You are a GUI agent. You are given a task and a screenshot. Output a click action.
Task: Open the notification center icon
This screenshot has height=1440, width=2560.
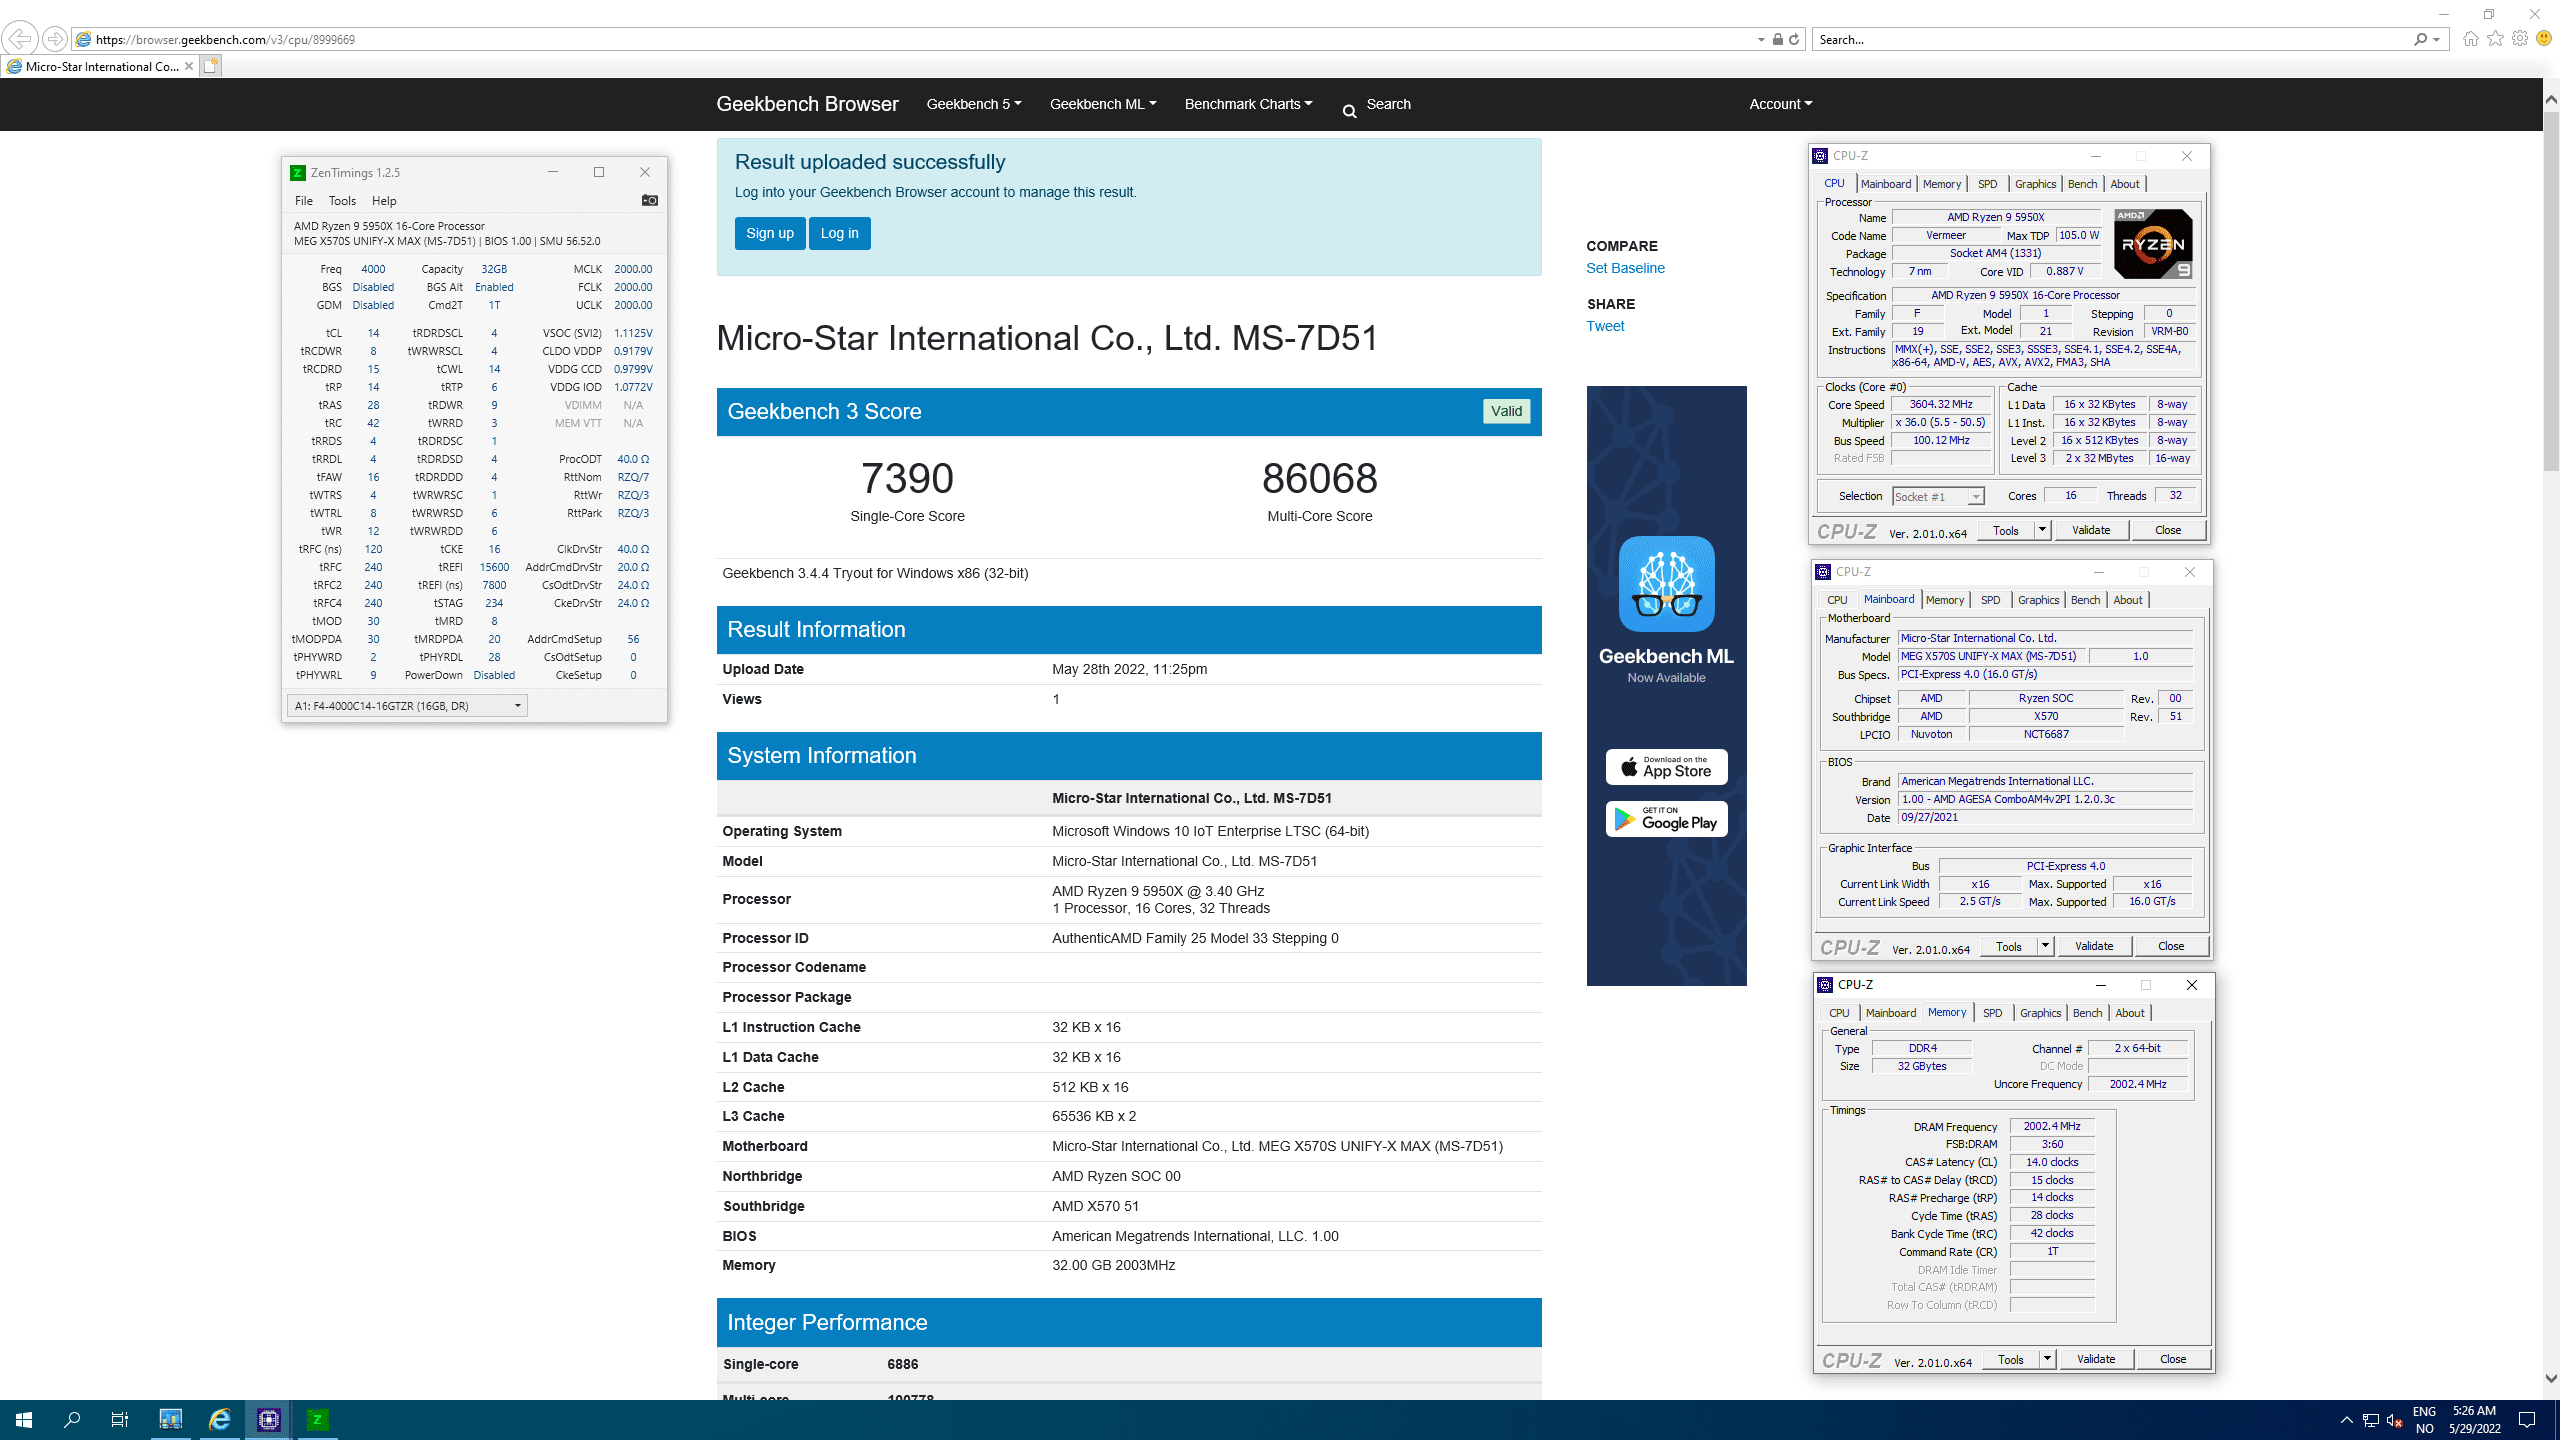[2527, 1420]
